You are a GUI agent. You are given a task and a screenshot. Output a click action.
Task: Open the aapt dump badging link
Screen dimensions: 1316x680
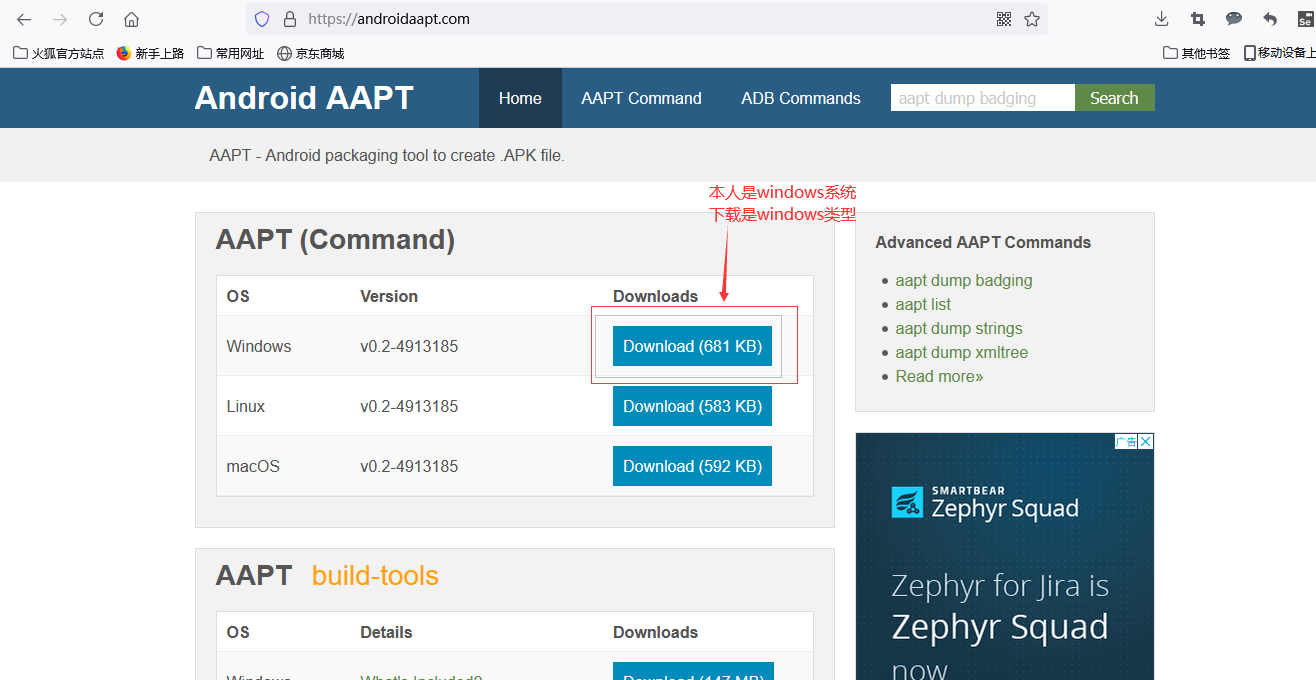coord(963,280)
